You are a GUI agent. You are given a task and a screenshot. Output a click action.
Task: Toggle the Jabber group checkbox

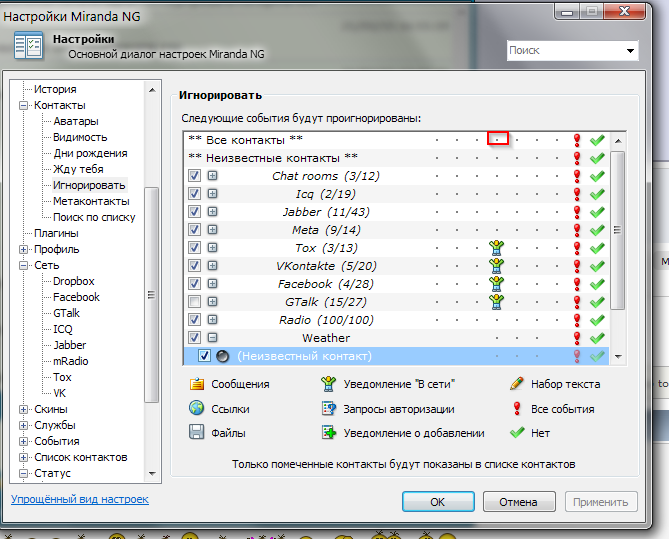point(195,211)
